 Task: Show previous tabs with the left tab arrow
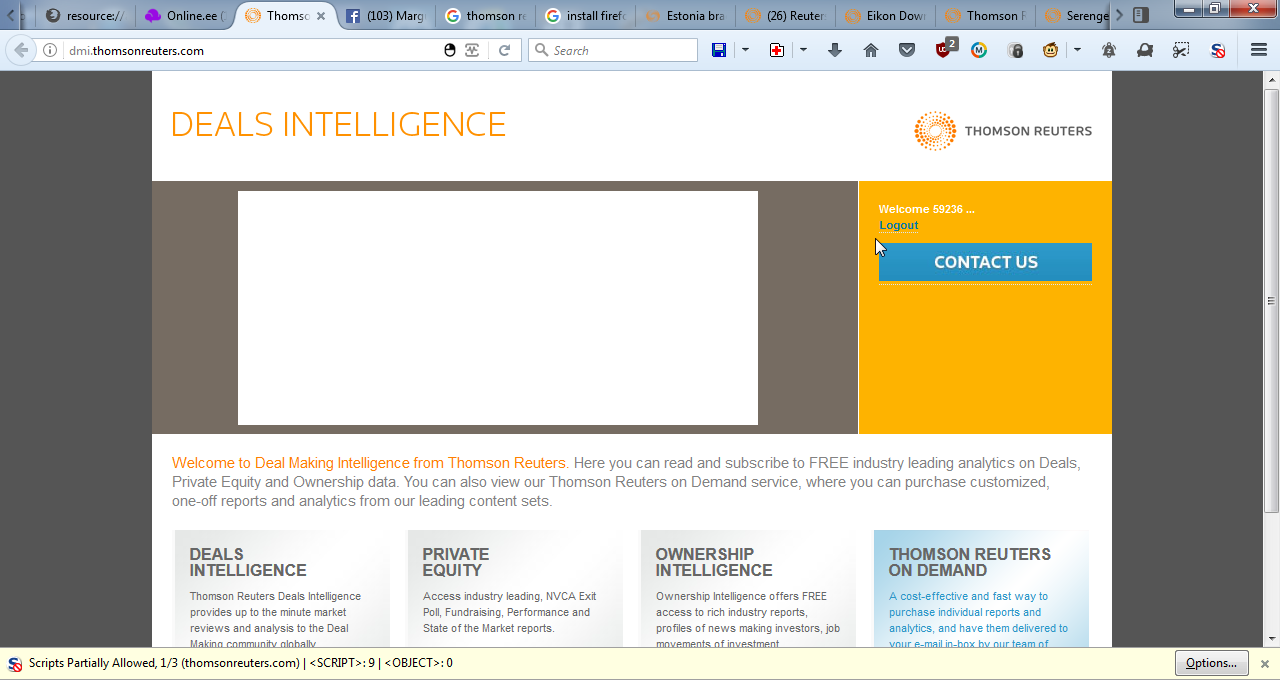[10, 15]
